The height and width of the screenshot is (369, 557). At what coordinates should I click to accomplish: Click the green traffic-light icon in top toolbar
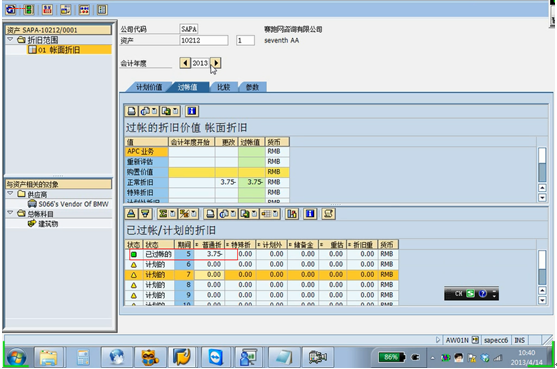click(x=29, y=10)
